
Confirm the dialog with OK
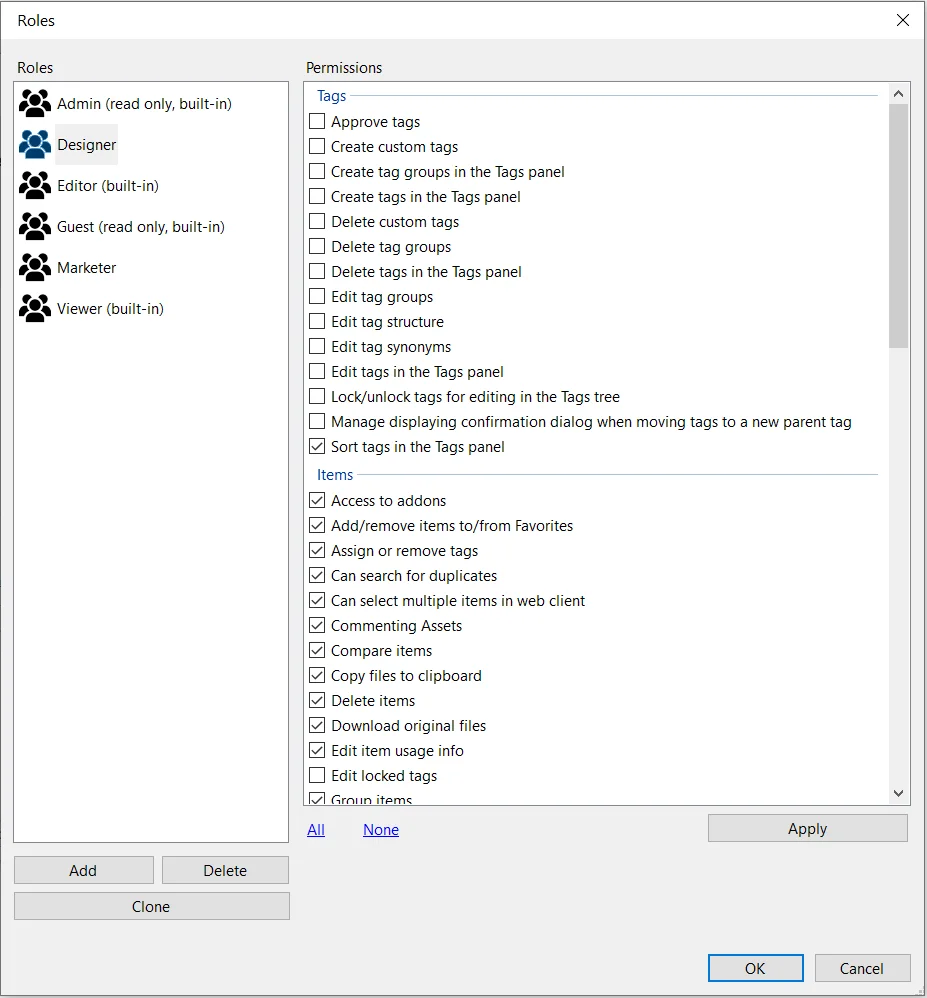(x=755, y=968)
